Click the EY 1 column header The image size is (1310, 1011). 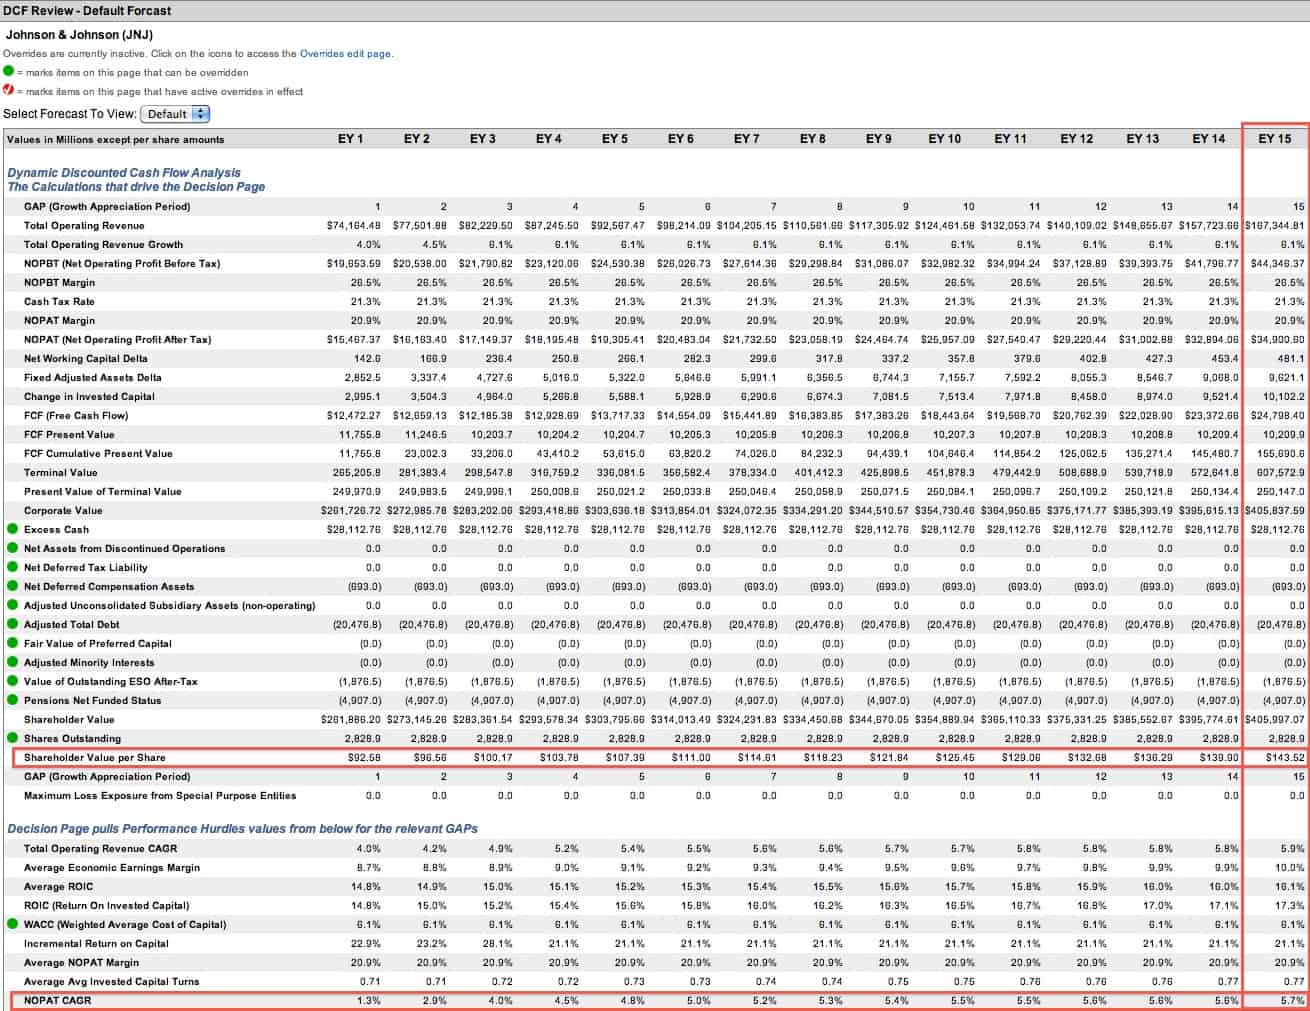(350, 139)
